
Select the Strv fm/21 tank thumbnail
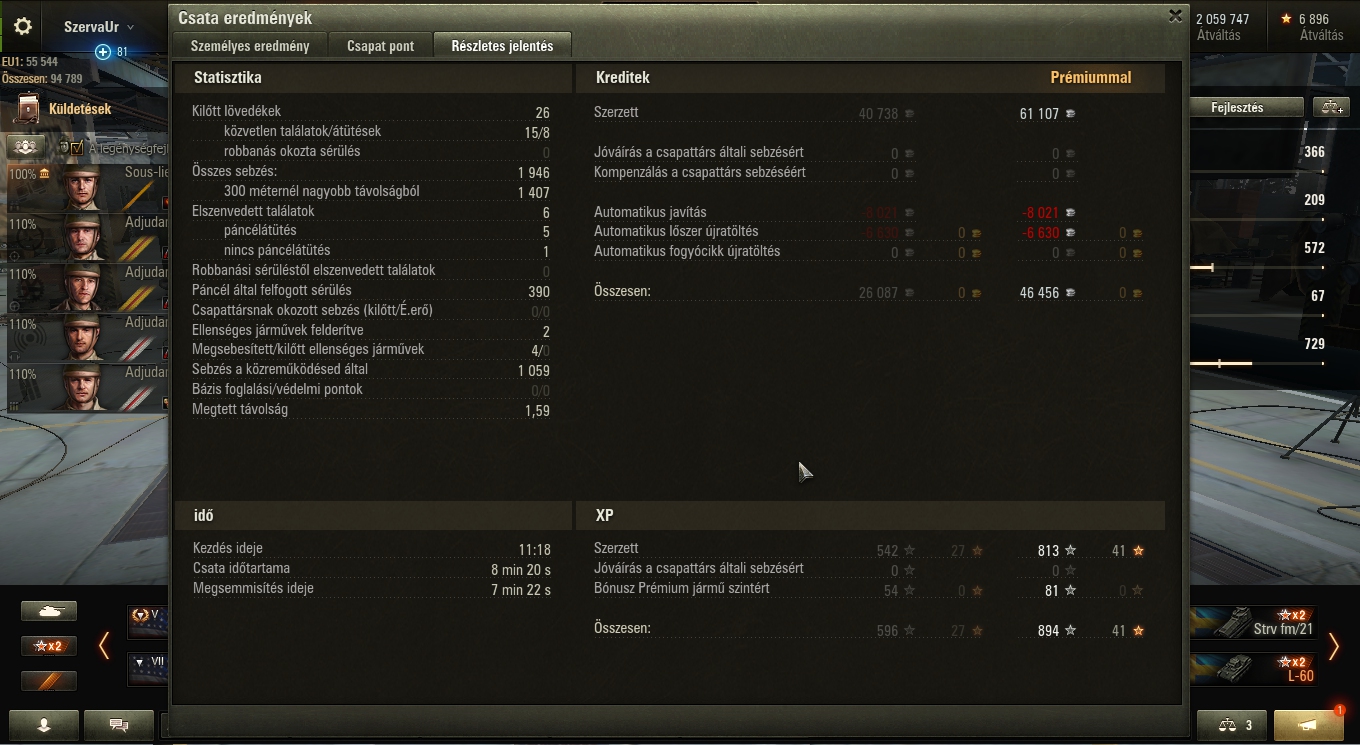coord(1256,623)
